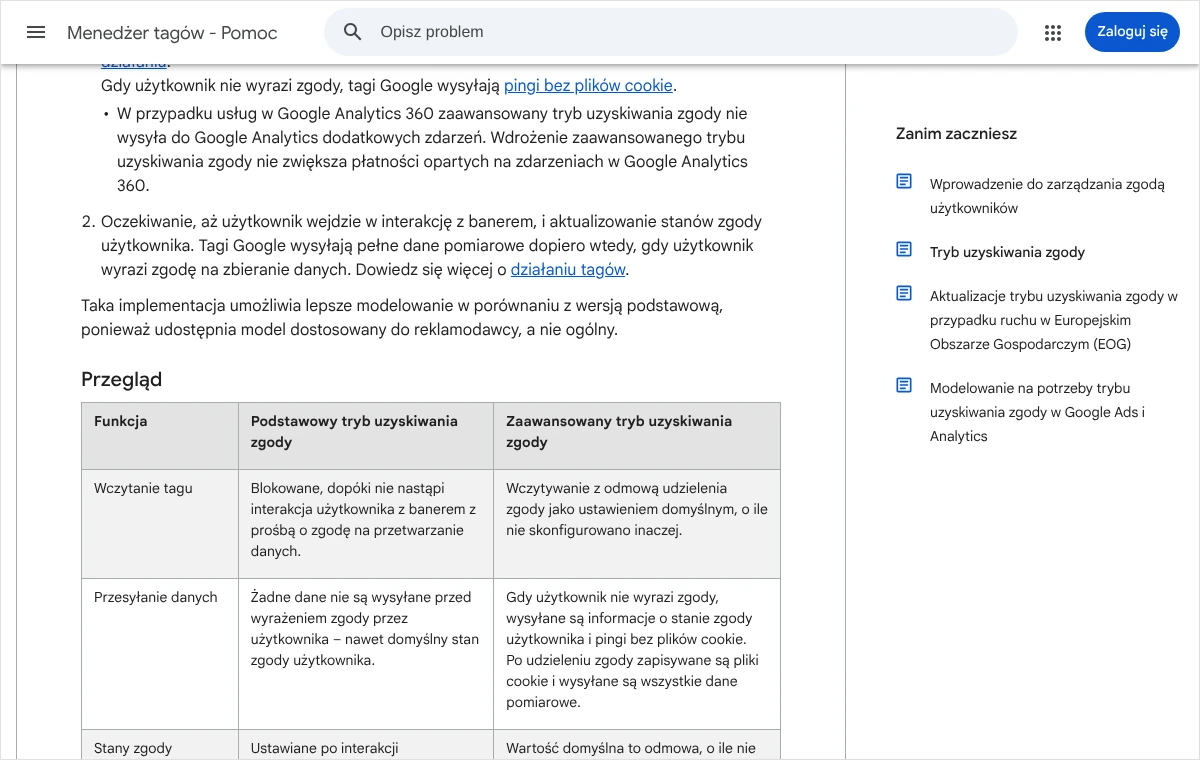The height and width of the screenshot is (760, 1200).
Task: Click the Przesyłanie danych table cell
Action: 160,654
